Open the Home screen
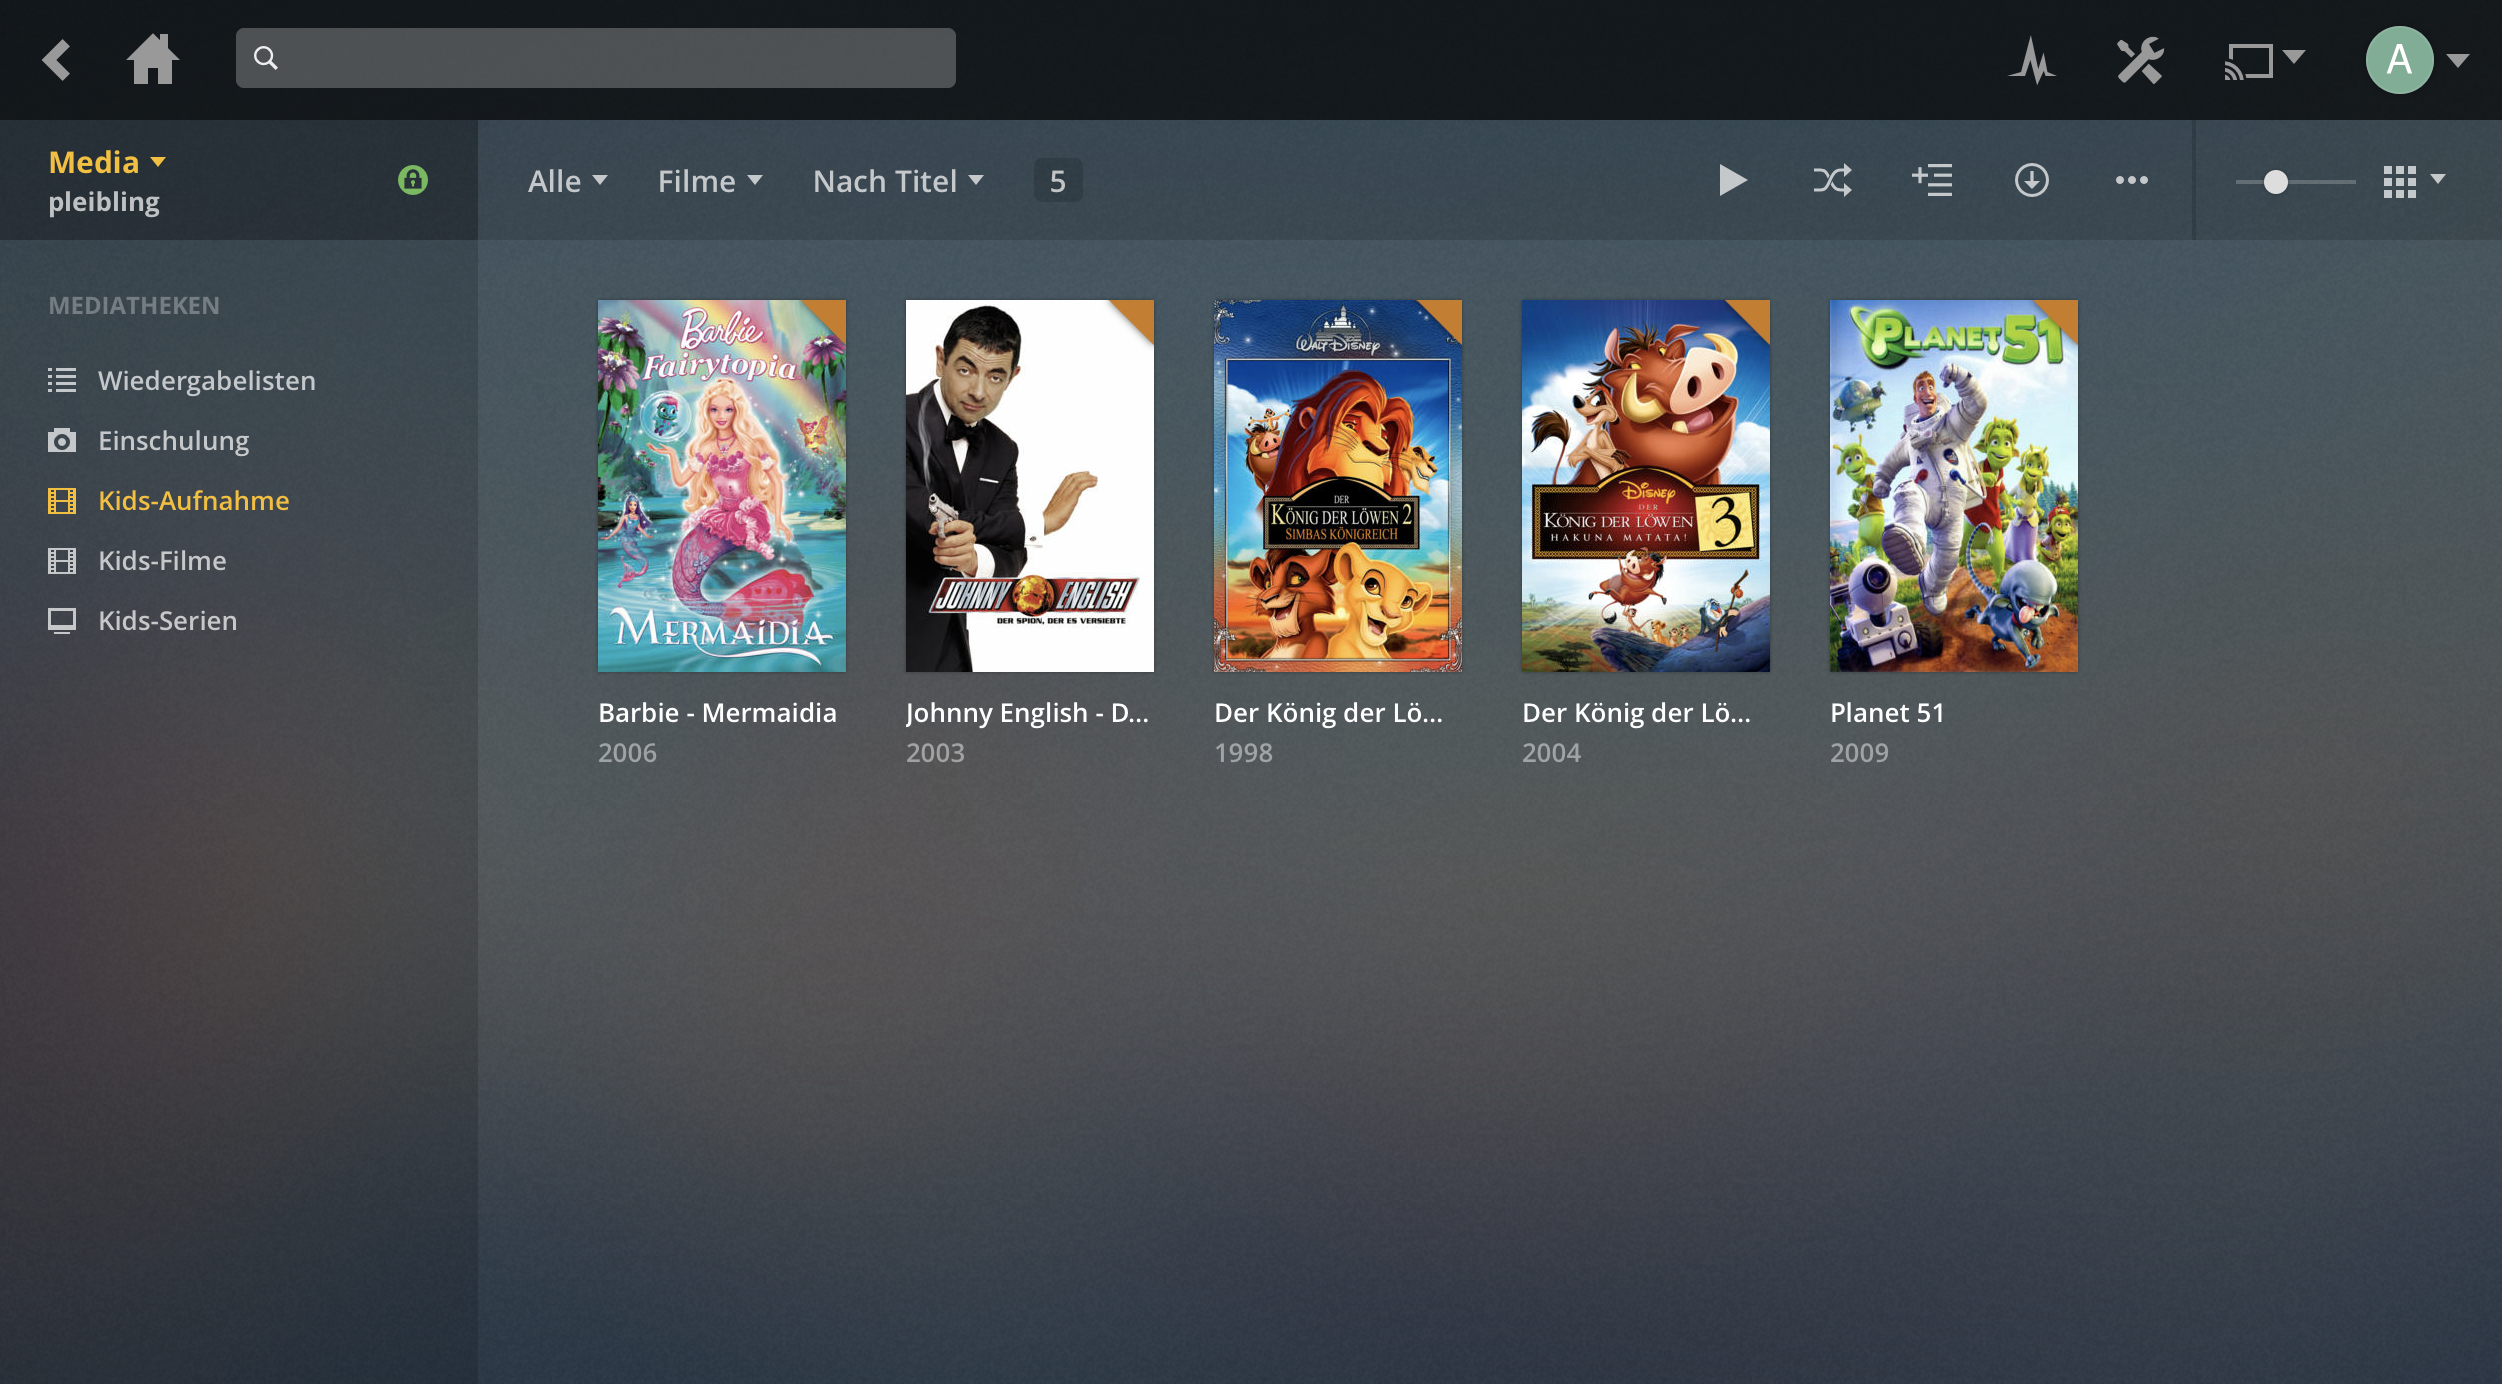The width and height of the screenshot is (2502, 1384). click(153, 59)
